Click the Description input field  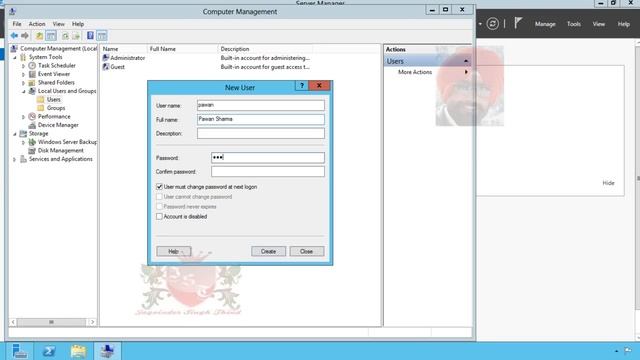[260, 133]
